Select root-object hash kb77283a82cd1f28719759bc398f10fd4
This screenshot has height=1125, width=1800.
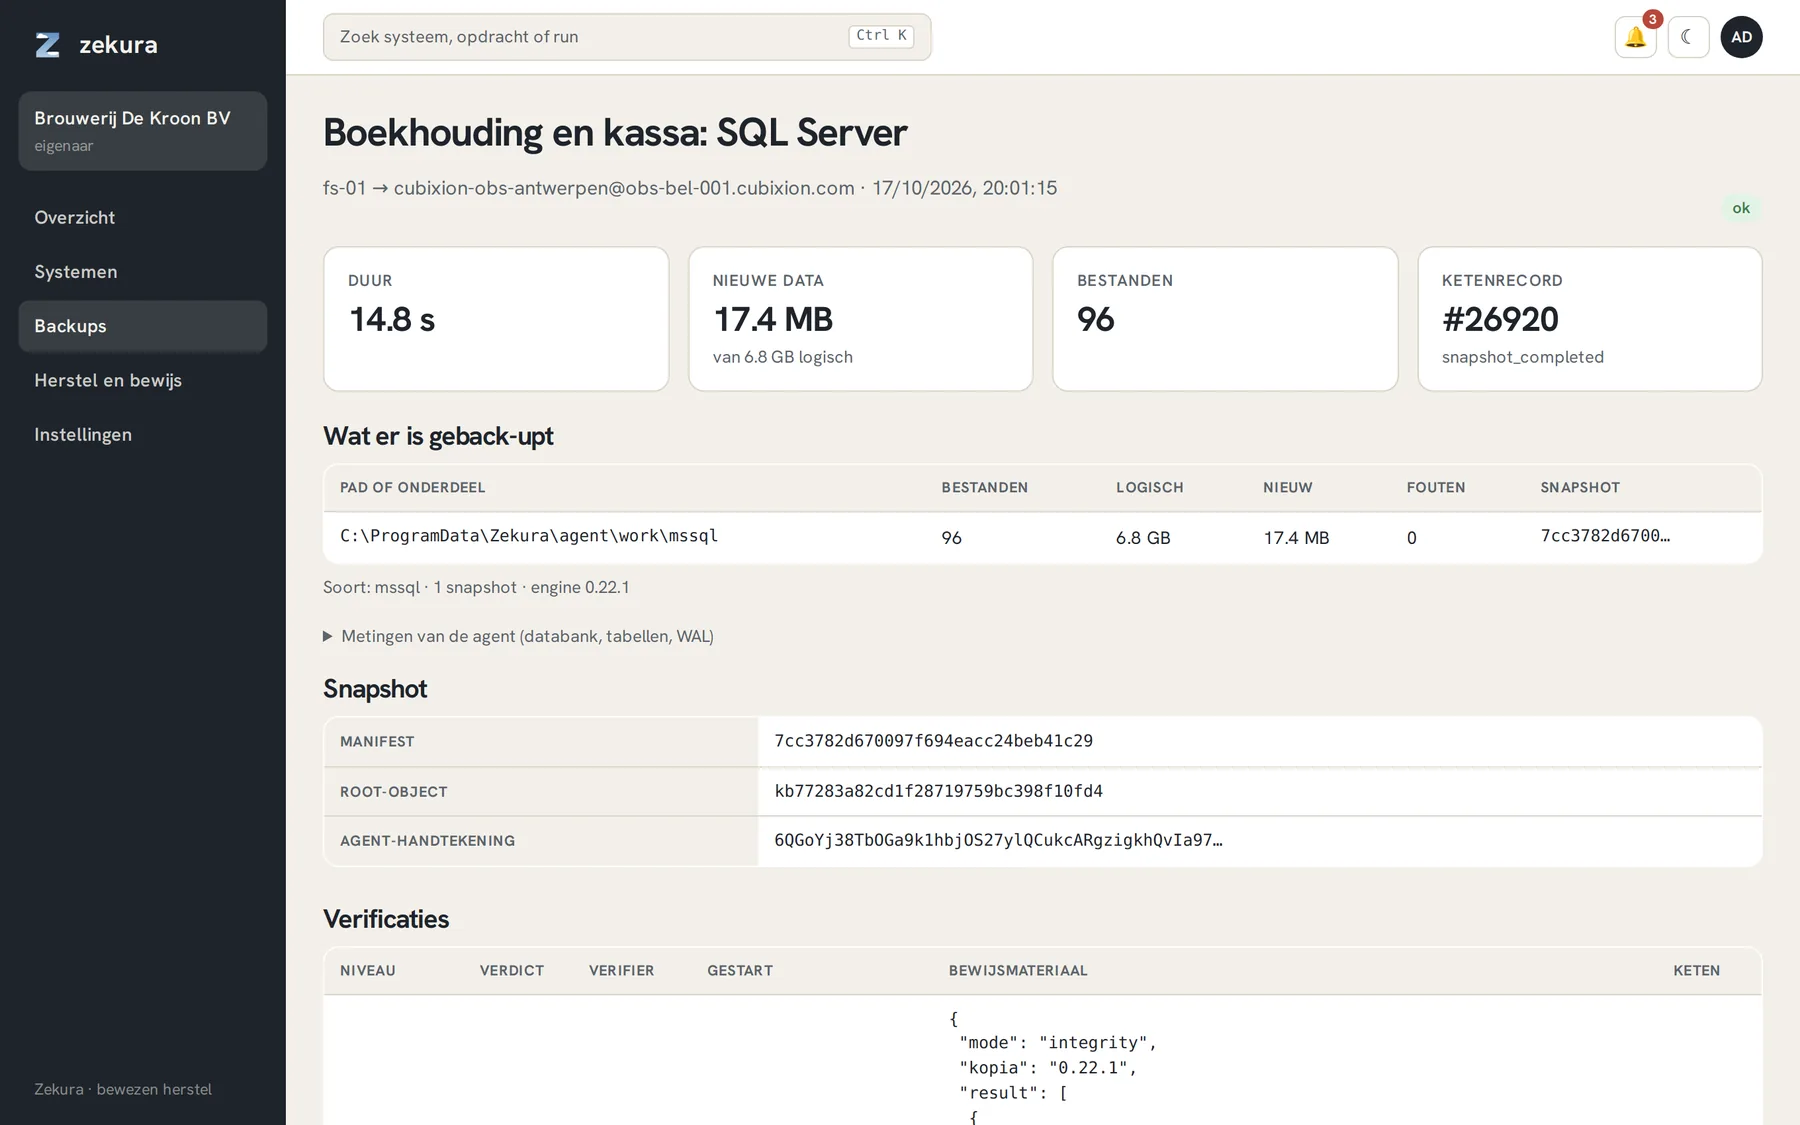[x=939, y=791]
